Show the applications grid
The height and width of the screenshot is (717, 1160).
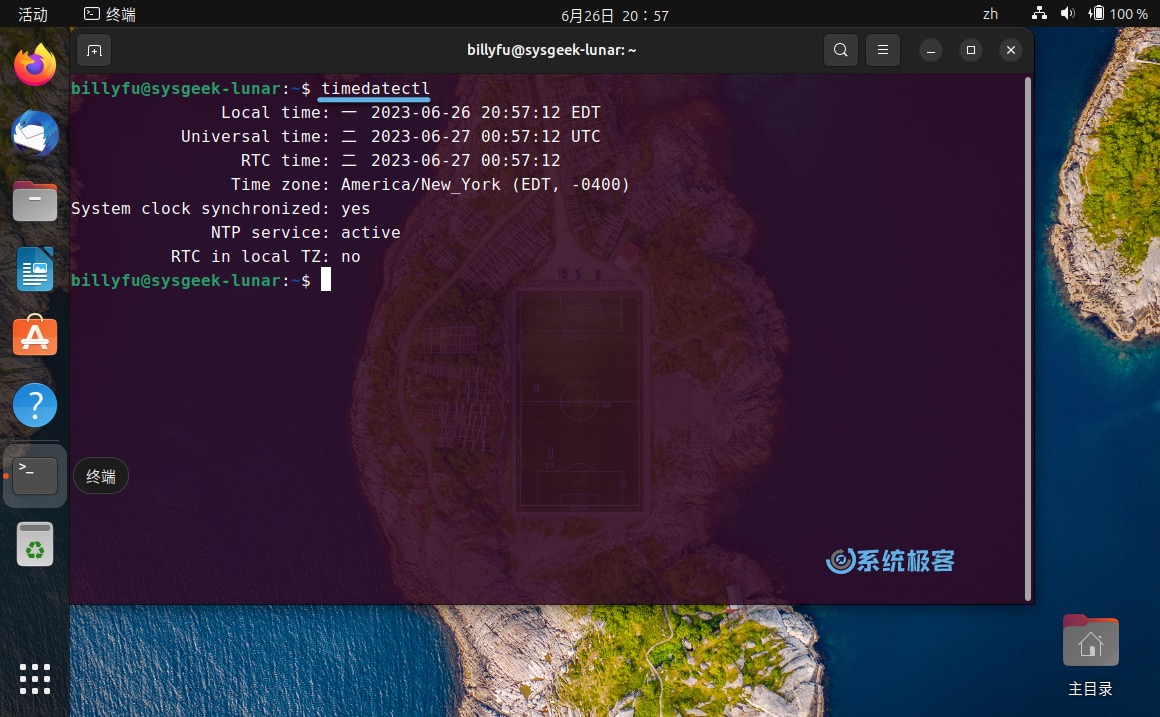point(35,679)
